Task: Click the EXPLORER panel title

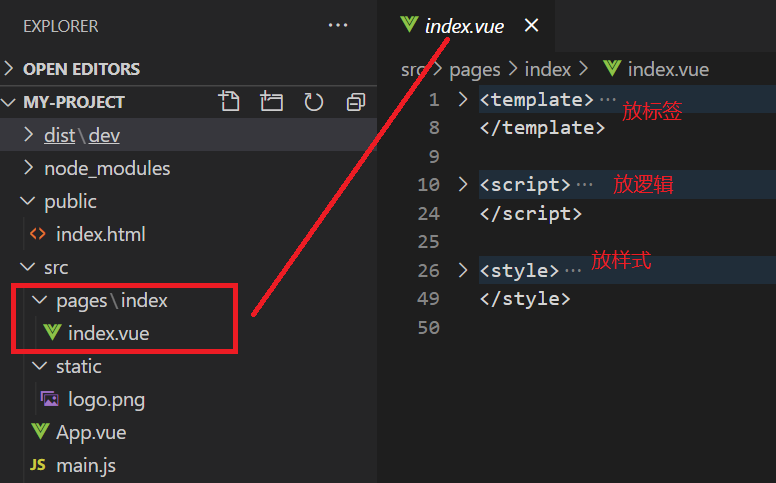Action: 60,26
